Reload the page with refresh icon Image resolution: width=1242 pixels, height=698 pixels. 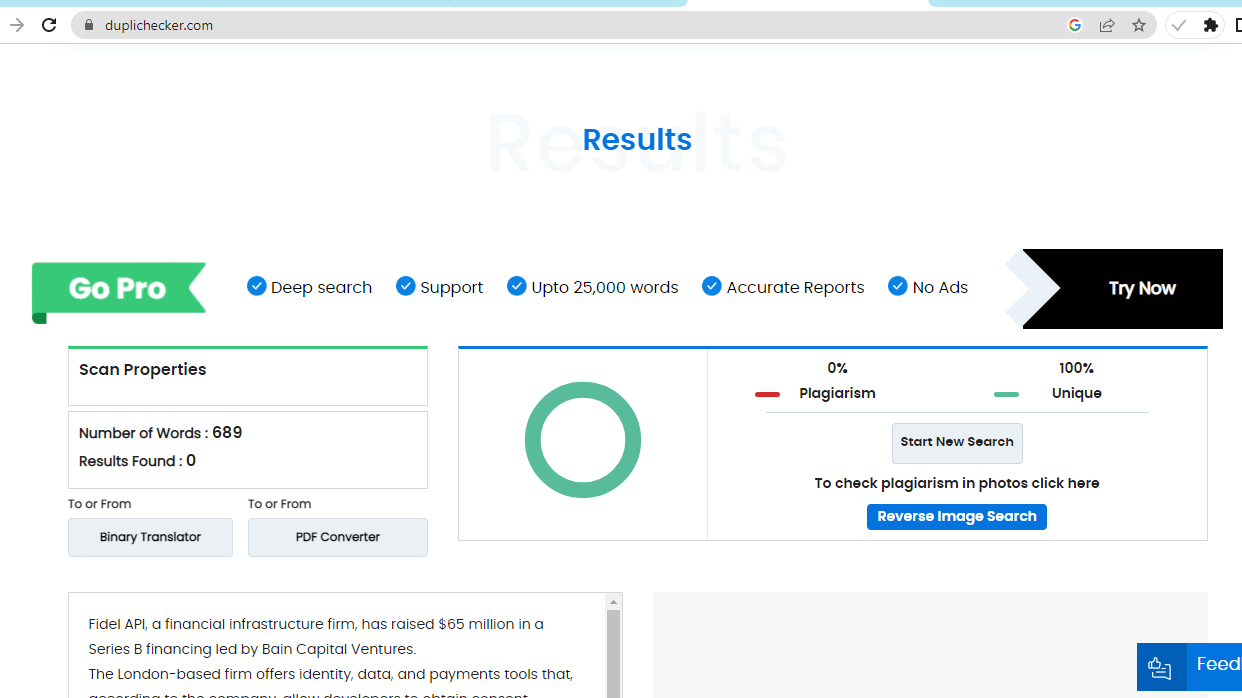[48, 25]
